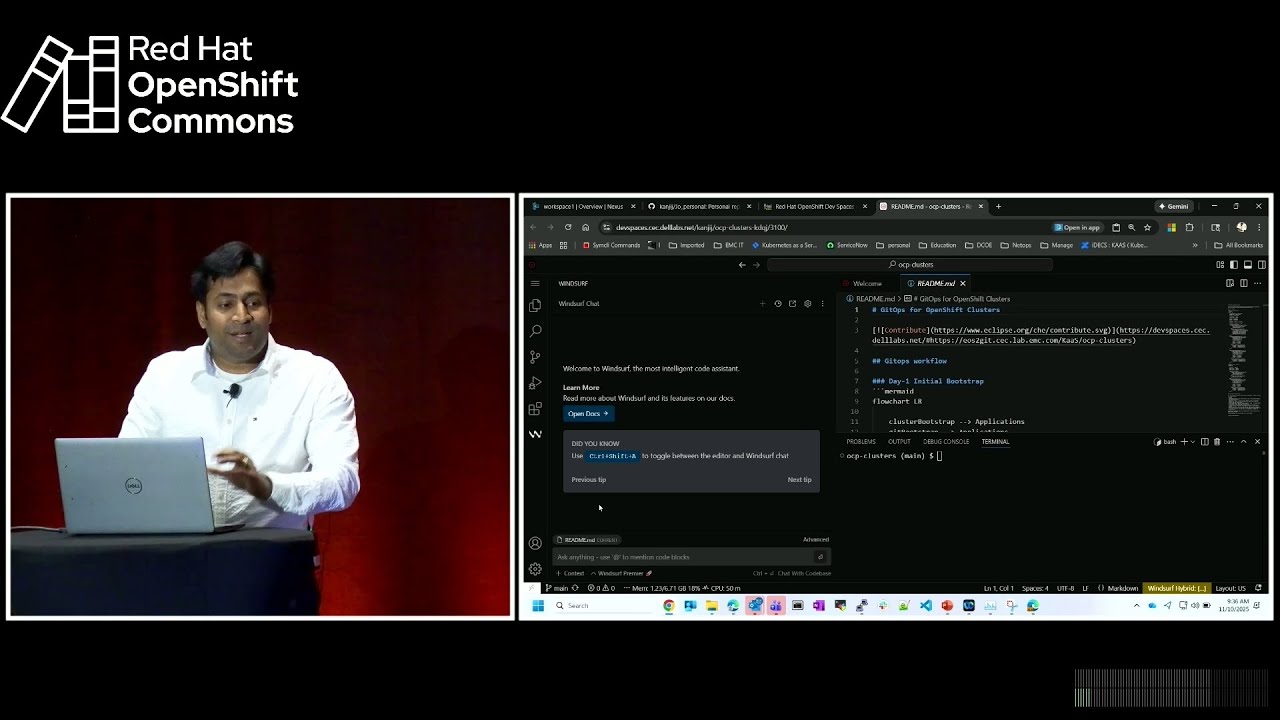Open the Search view in activity bar
The image size is (1280, 720).
pyautogui.click(x=535, y=331)
